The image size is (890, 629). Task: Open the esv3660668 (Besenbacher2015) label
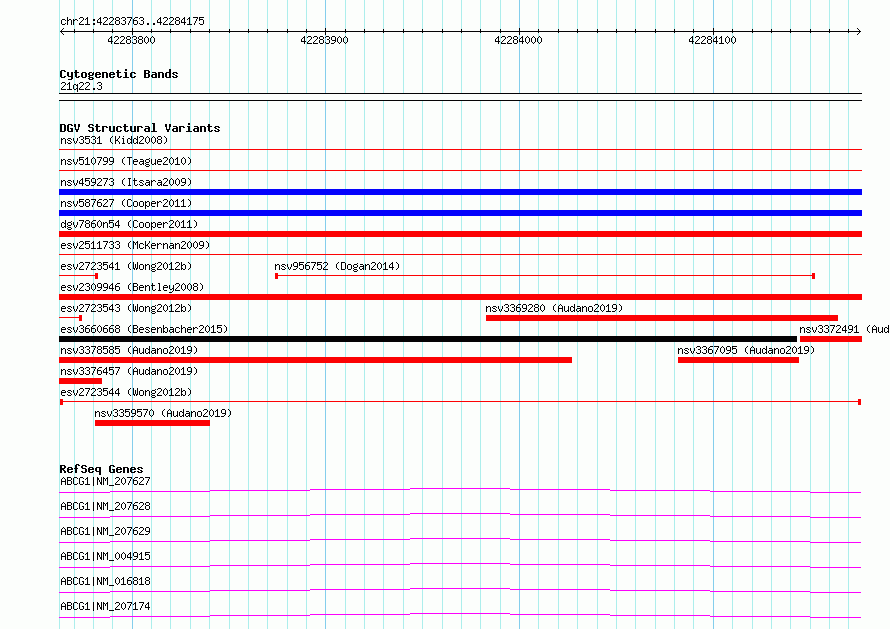(144, 329)
